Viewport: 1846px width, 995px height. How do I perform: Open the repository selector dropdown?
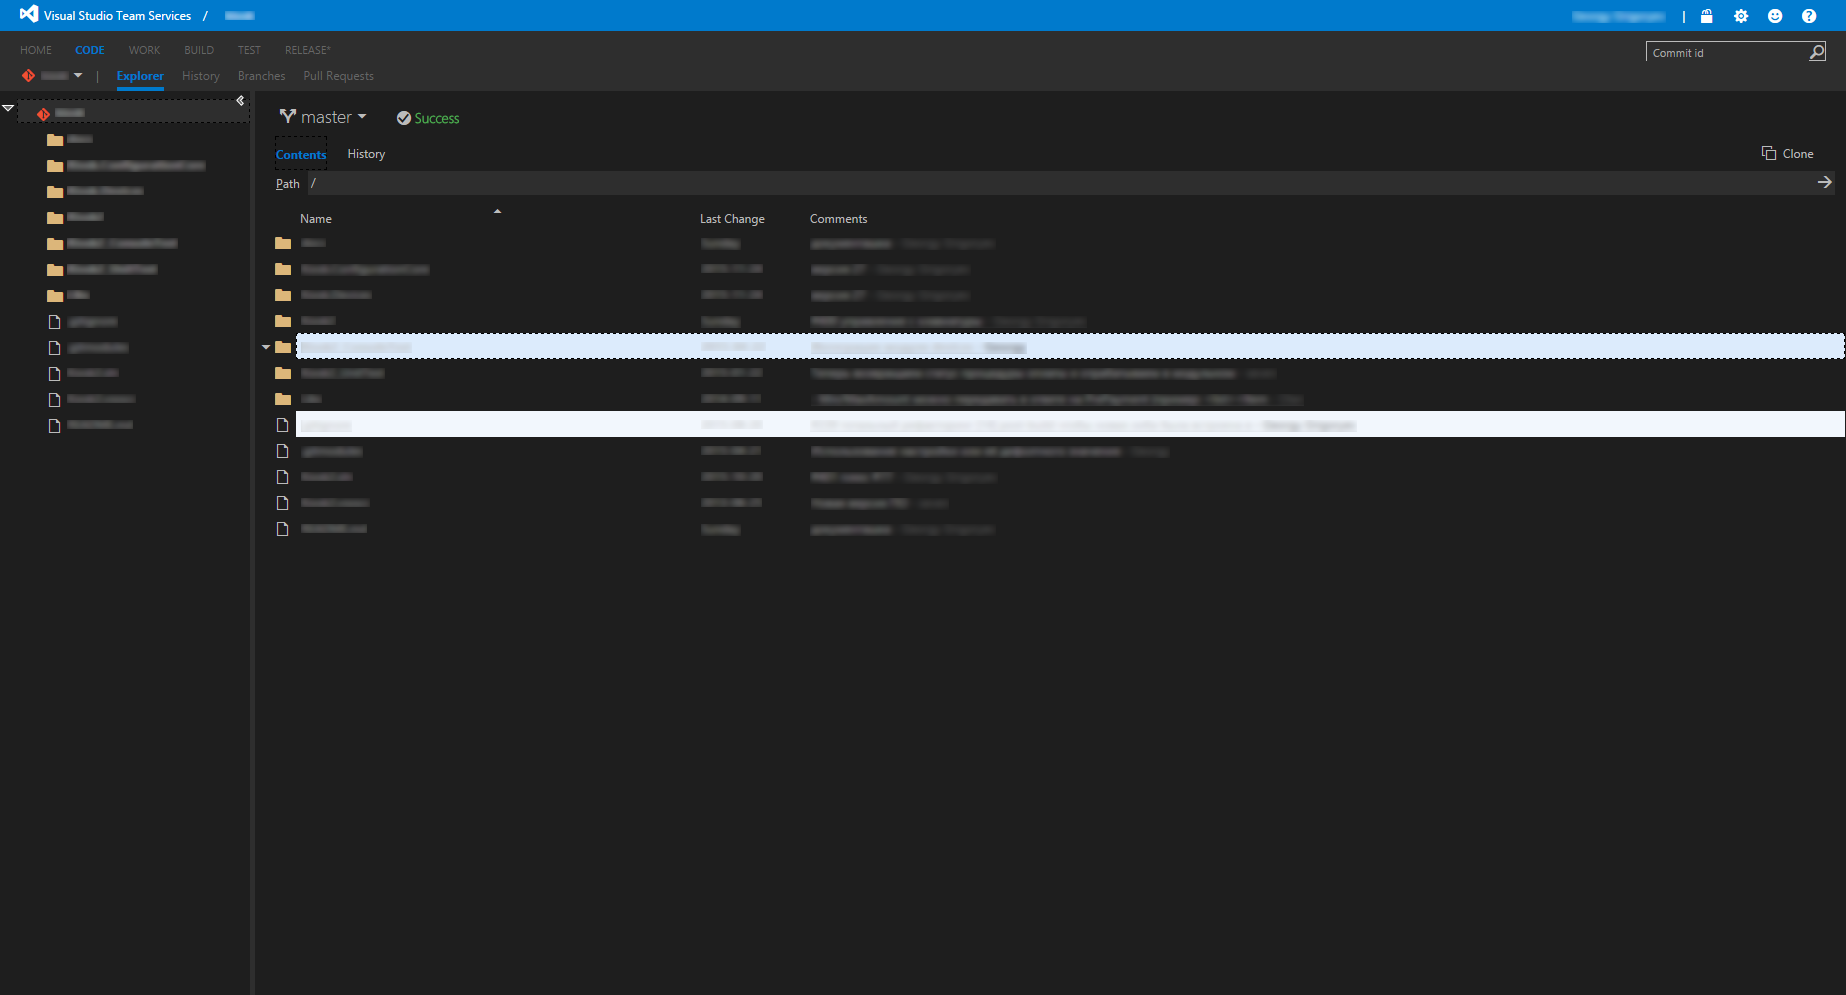[53, 76]
